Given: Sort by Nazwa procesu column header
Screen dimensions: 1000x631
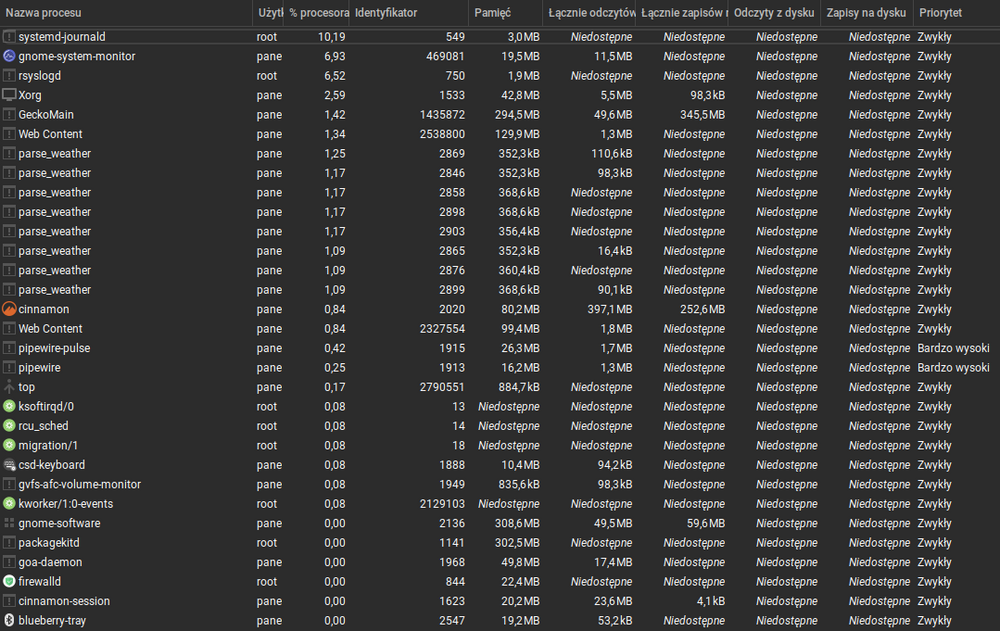Looking at the screenshot, I should (x=126, y=13).
